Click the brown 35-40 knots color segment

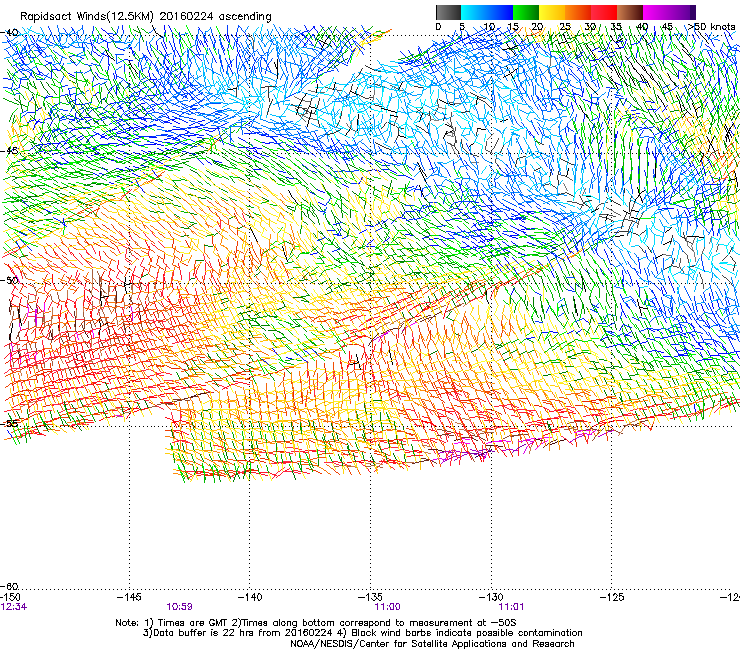point(630,12)
